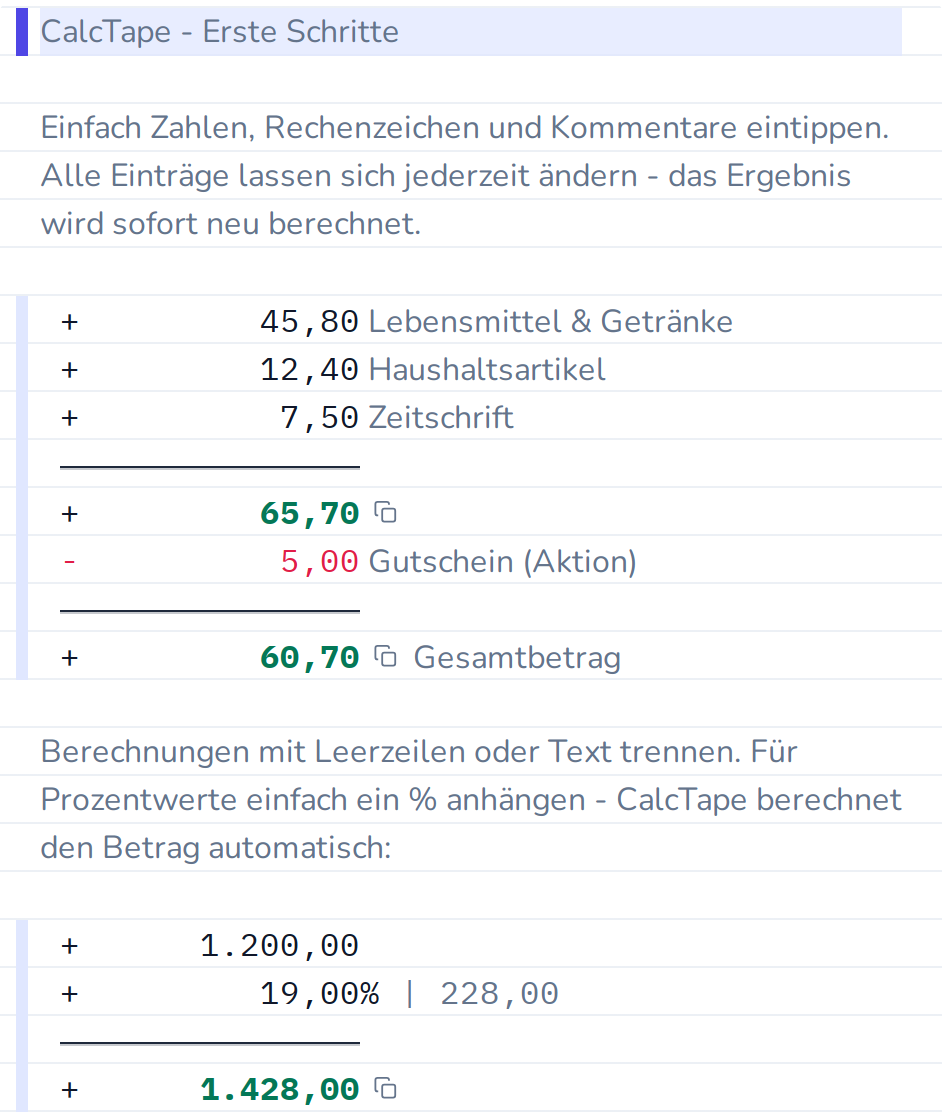Select the title CalcTape - Erste Schritte
The width and height of the screenshot is (942, 1120).
(x=220, y=31)
